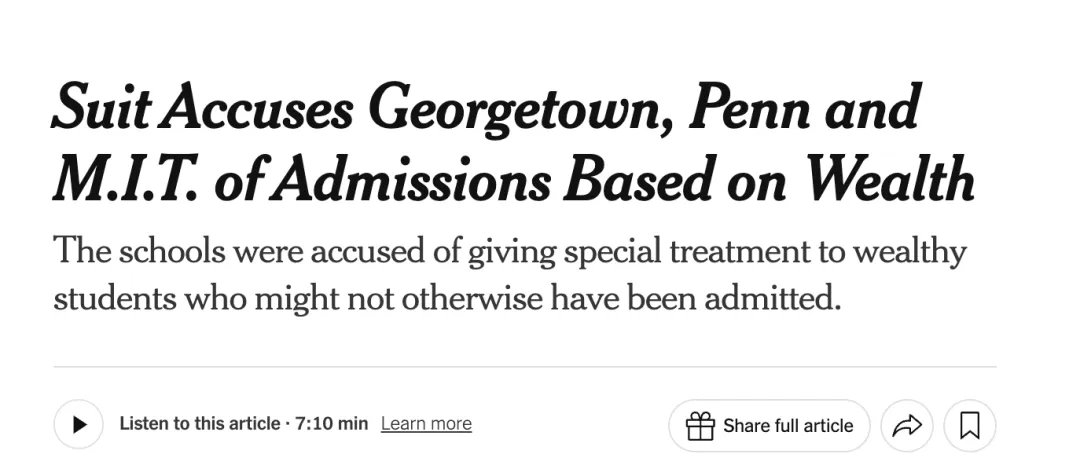Click the "Listen to this article" label

point(200,423)
